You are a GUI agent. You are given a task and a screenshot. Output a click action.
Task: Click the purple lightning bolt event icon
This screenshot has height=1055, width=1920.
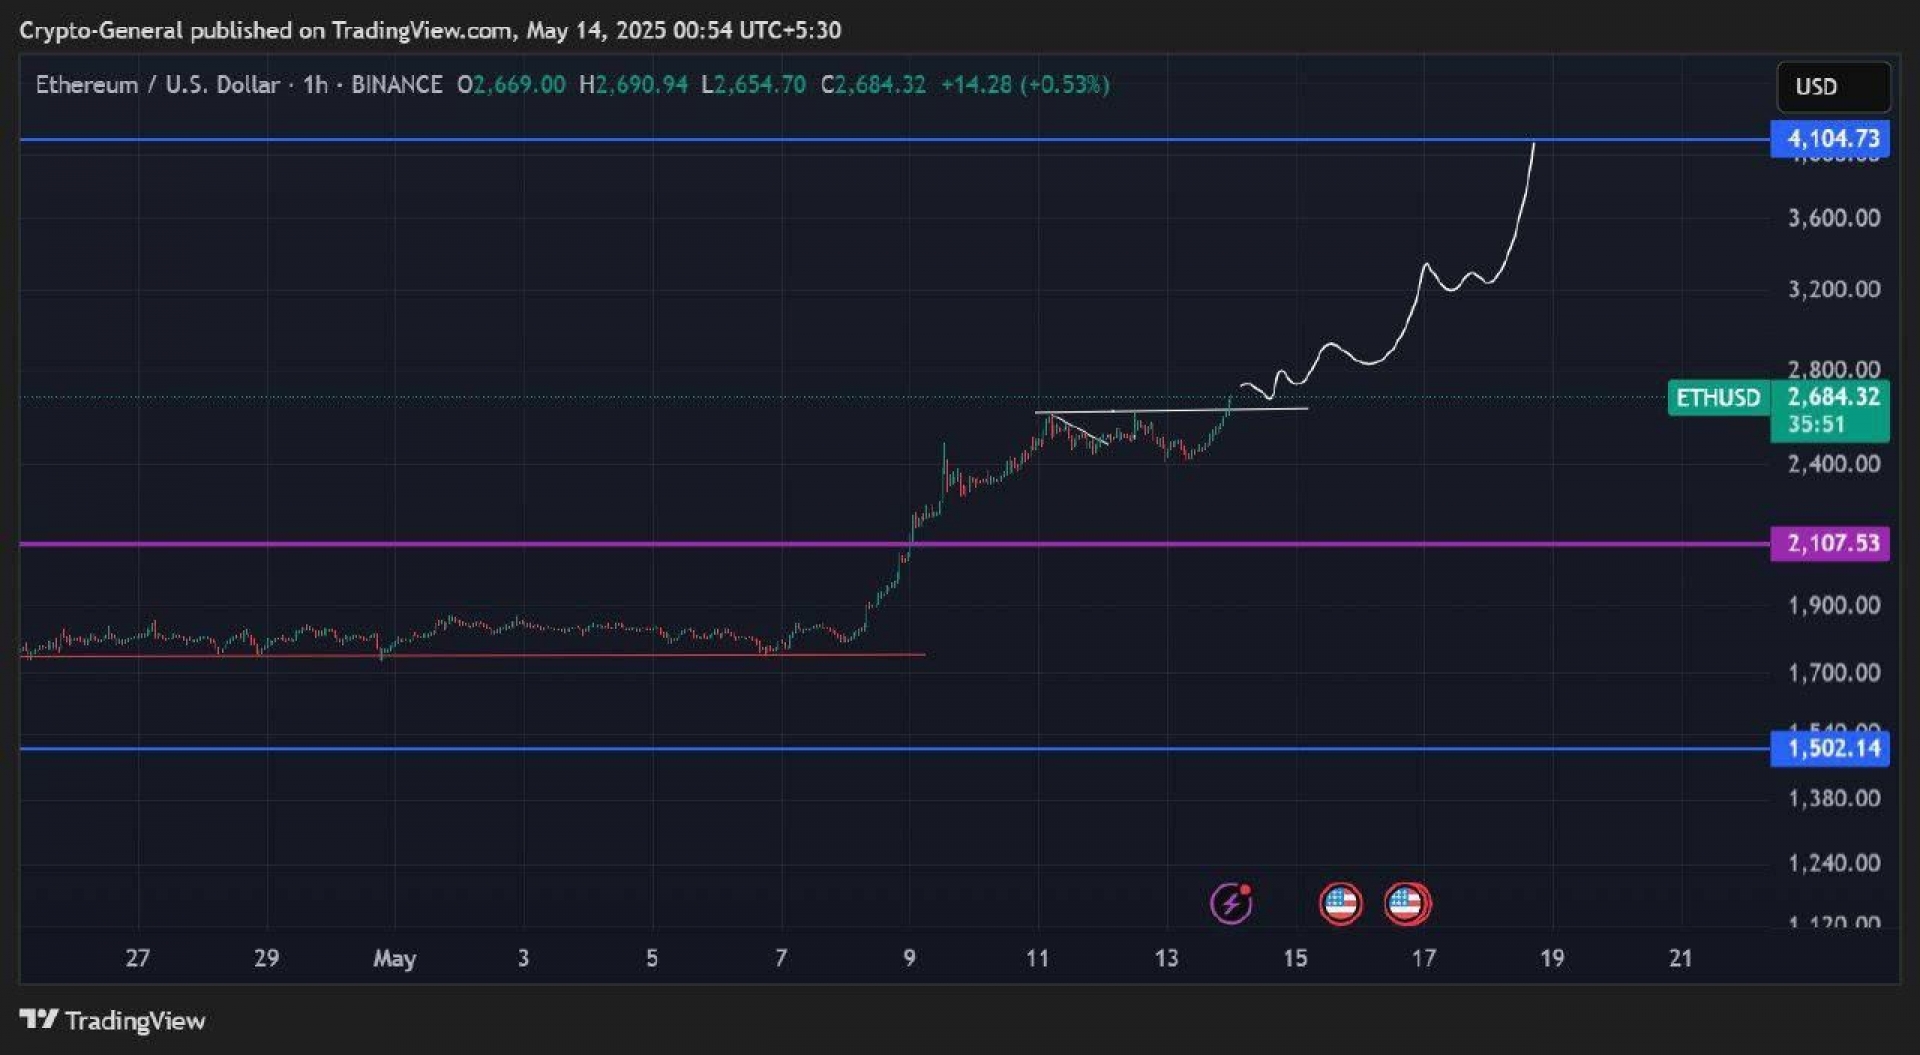coord(1231,904)
